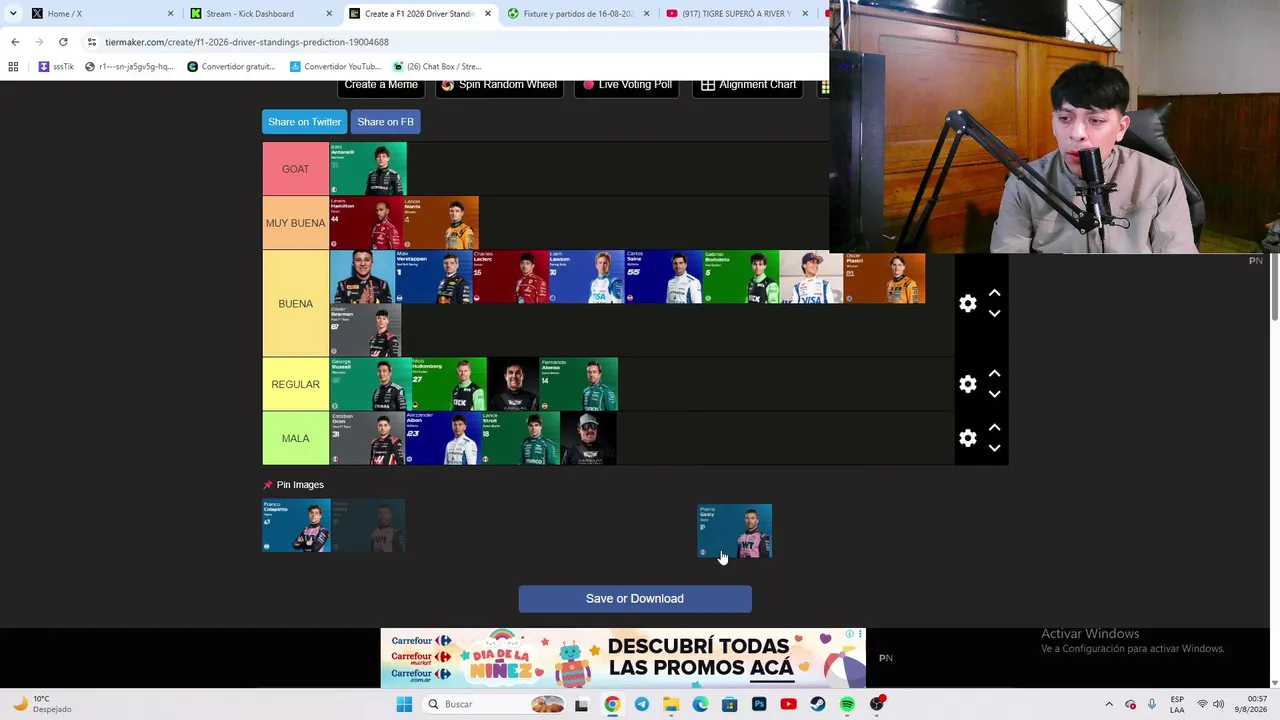This screenshot has width=1280, height=720.
Task: Select Carlos Sainz driver card
Action: coord(664,277)
